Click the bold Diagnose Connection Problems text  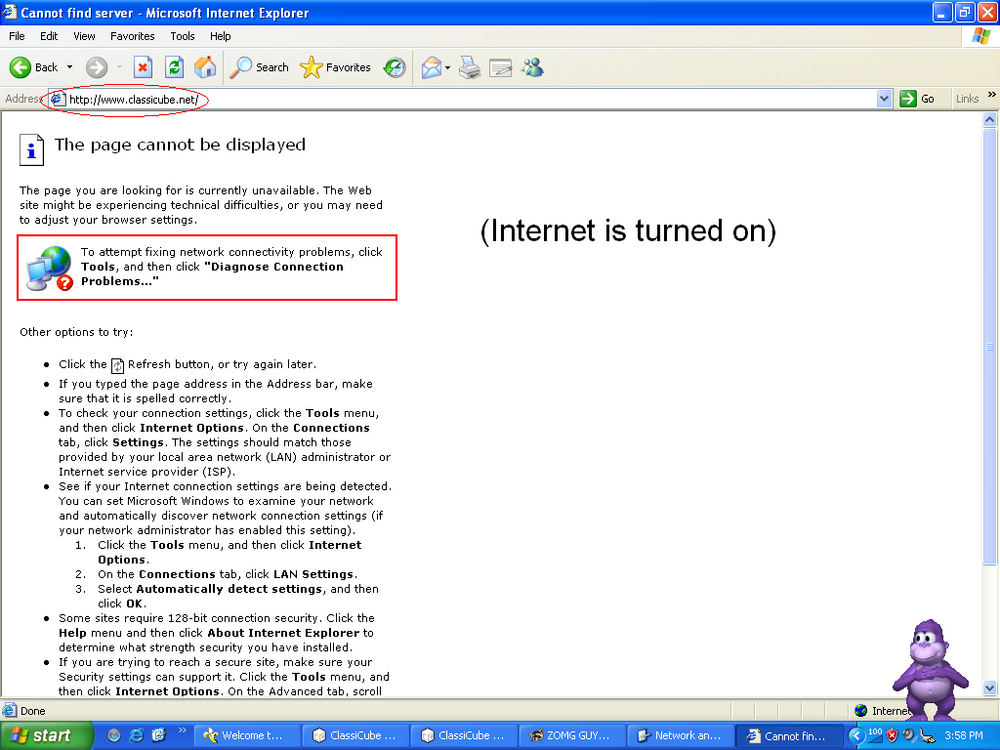pos(212,274)
